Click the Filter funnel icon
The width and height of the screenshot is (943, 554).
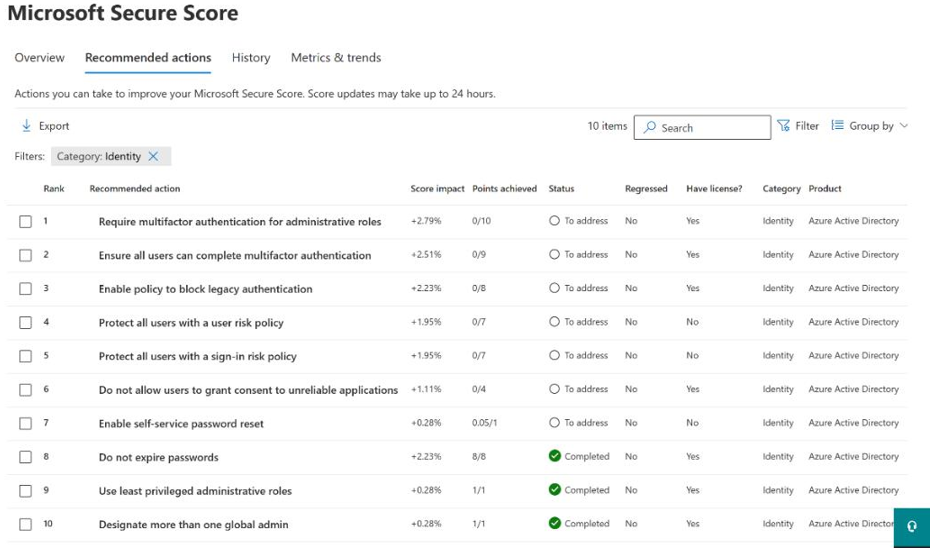[x=783, y=126]
